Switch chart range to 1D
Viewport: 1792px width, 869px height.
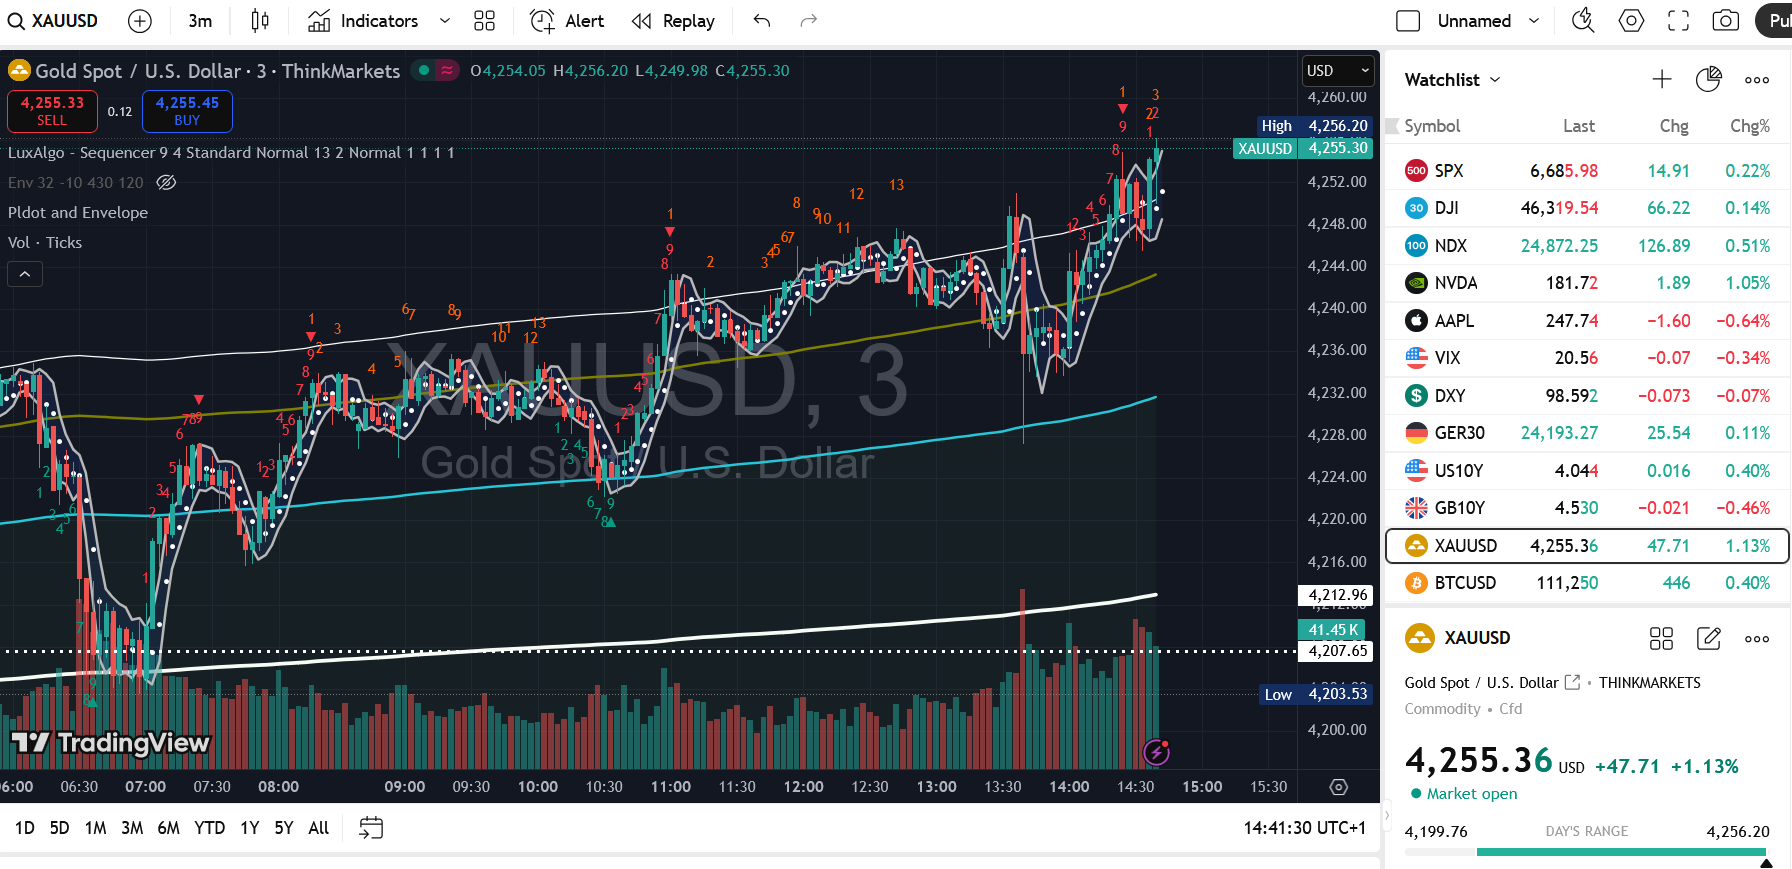point(25,828)
